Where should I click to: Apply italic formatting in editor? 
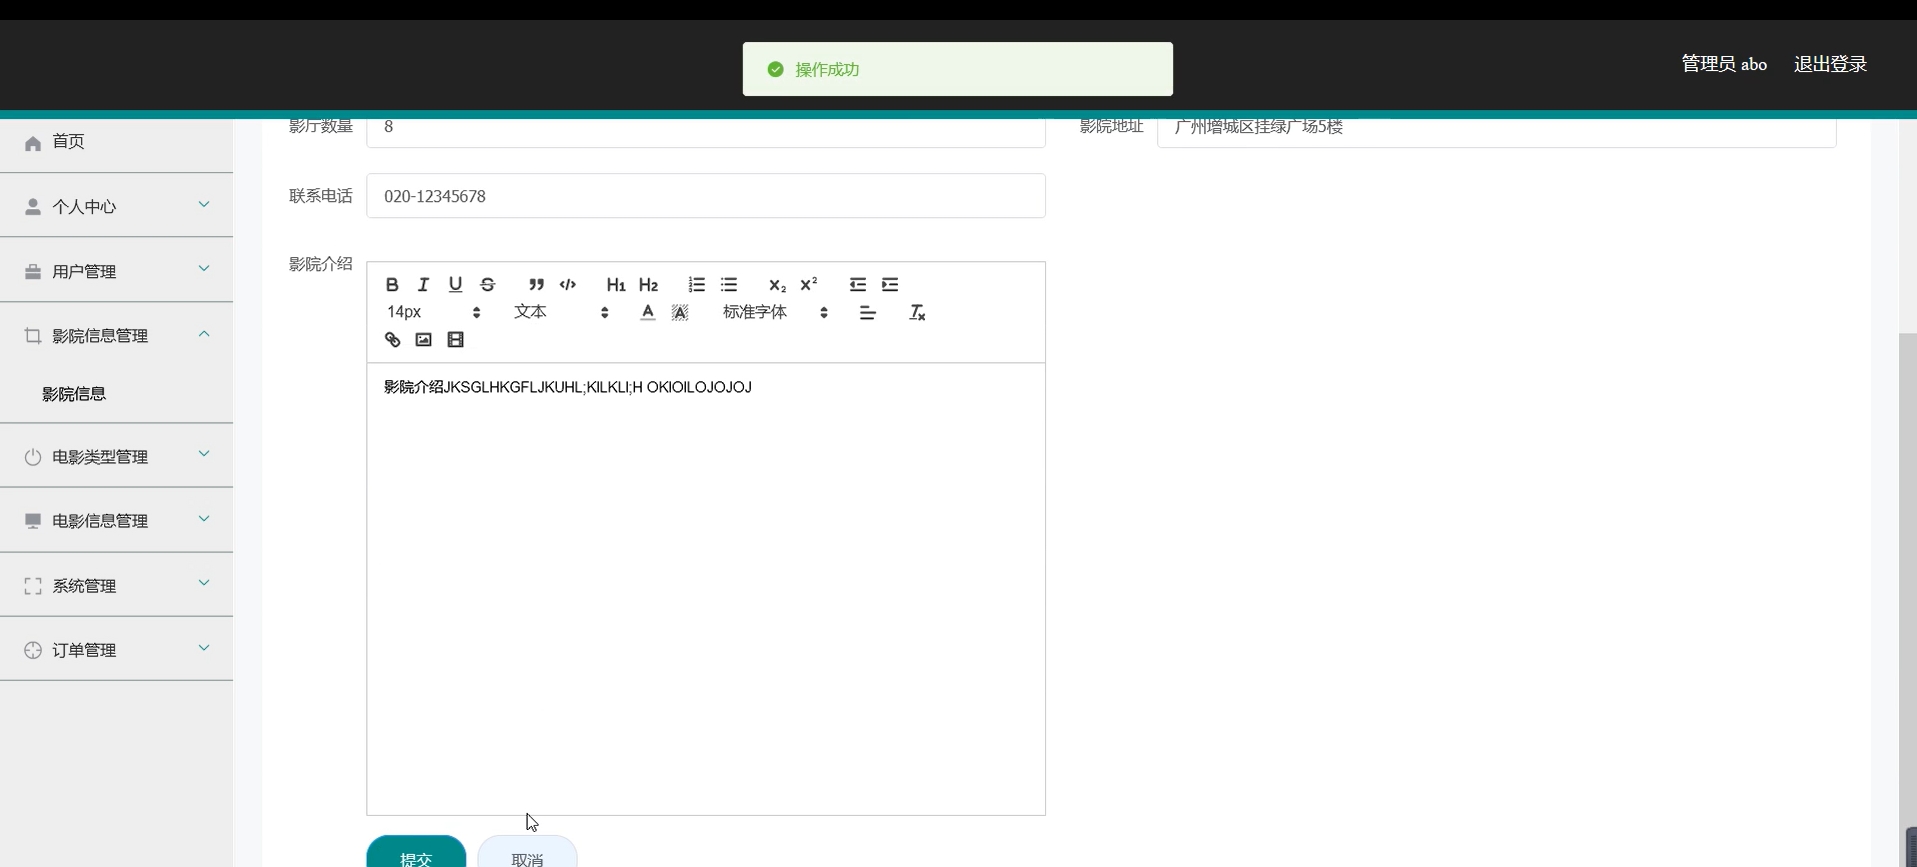click(423, 285)
